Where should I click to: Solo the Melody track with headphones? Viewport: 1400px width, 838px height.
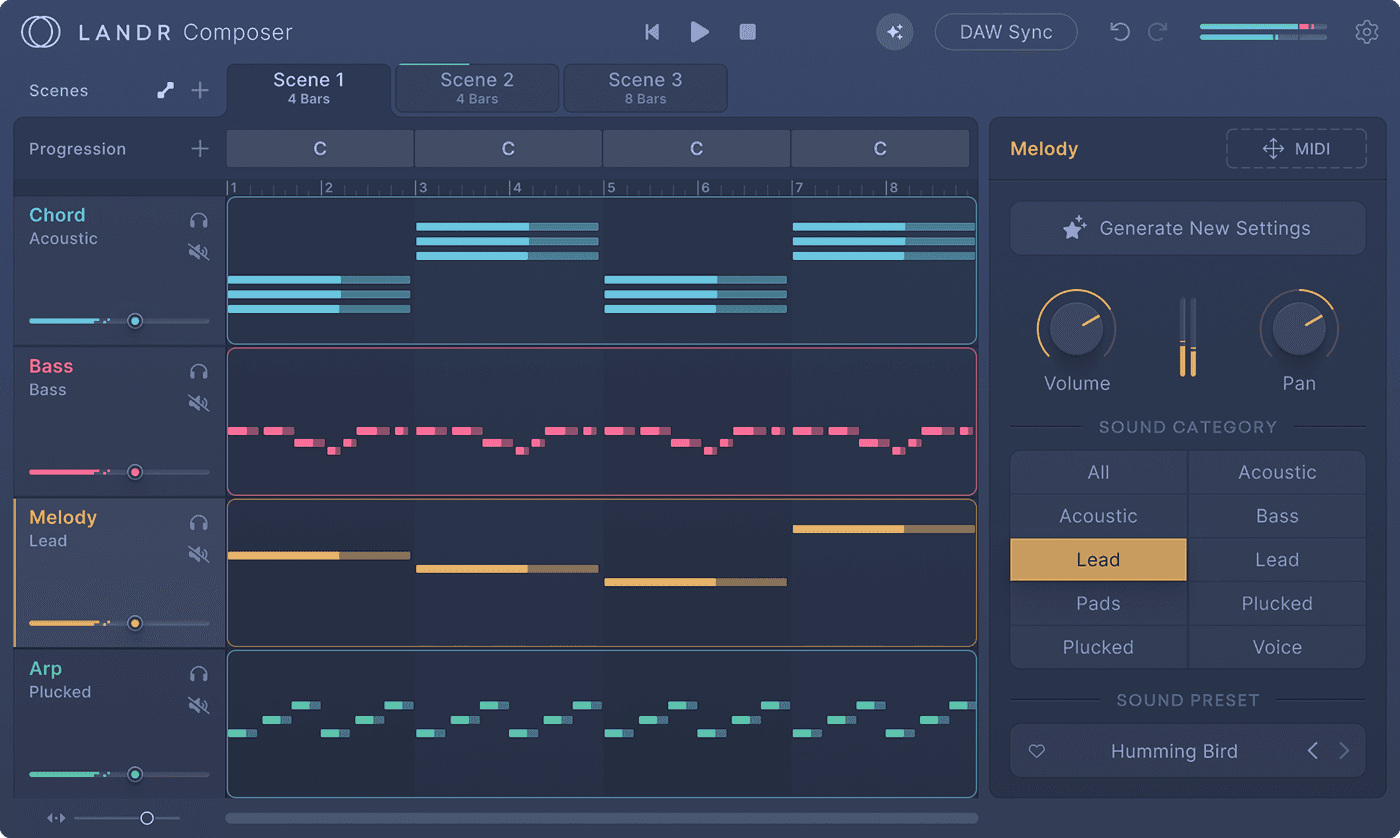pyautogui.click(x=199, y=523)
